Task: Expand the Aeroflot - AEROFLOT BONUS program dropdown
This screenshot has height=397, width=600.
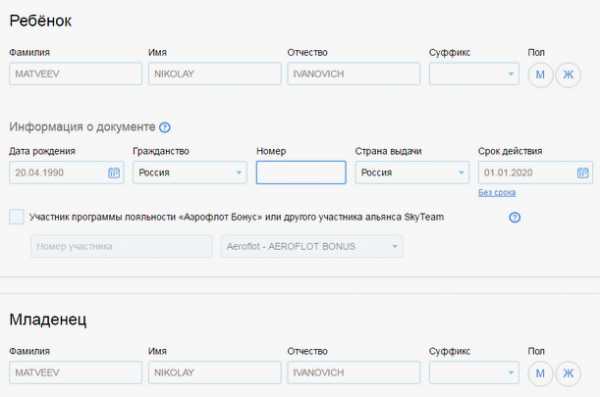Action: pos(312,246)
